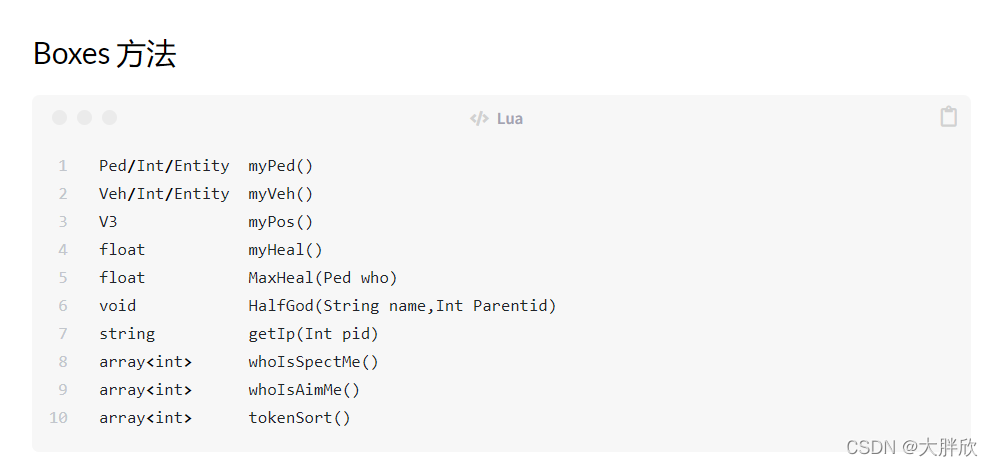Click the myPos() function text

tap(281, 222)
